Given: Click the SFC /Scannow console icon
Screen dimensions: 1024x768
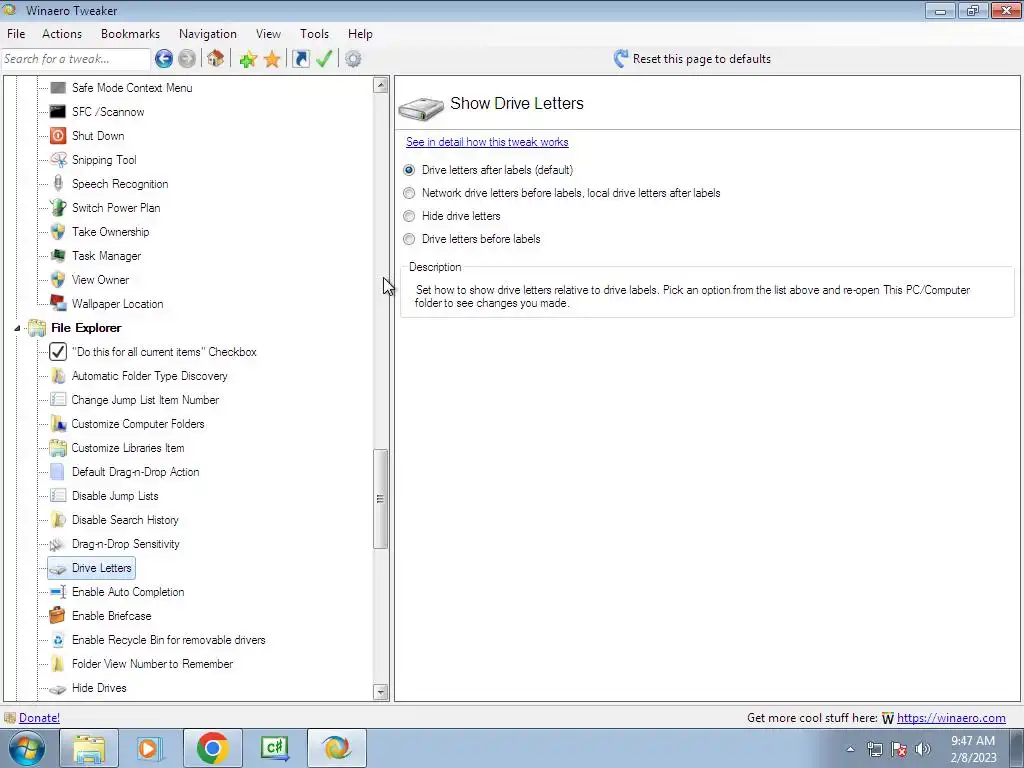Looking at the screenshot, I should click(58, 112).
